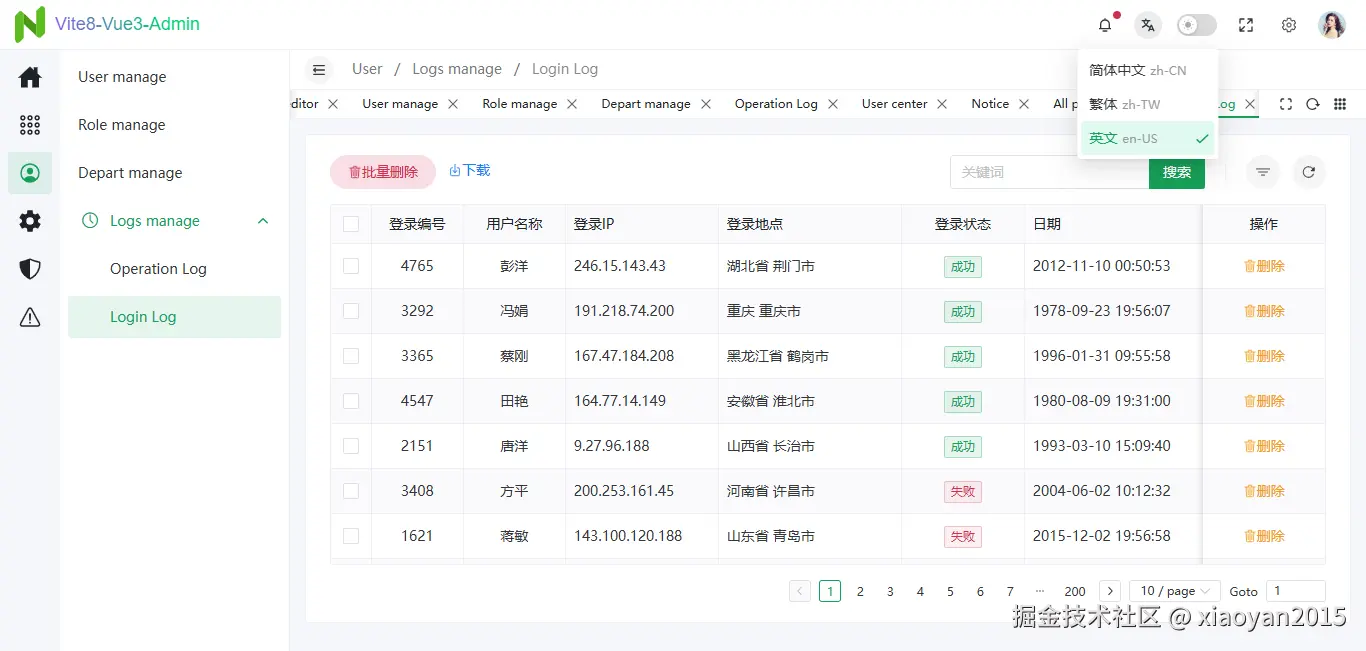The width and height of the screenshot is (1366, 651).
Task: Open the 10 / page size dropdown
Action: (1174, 591)
